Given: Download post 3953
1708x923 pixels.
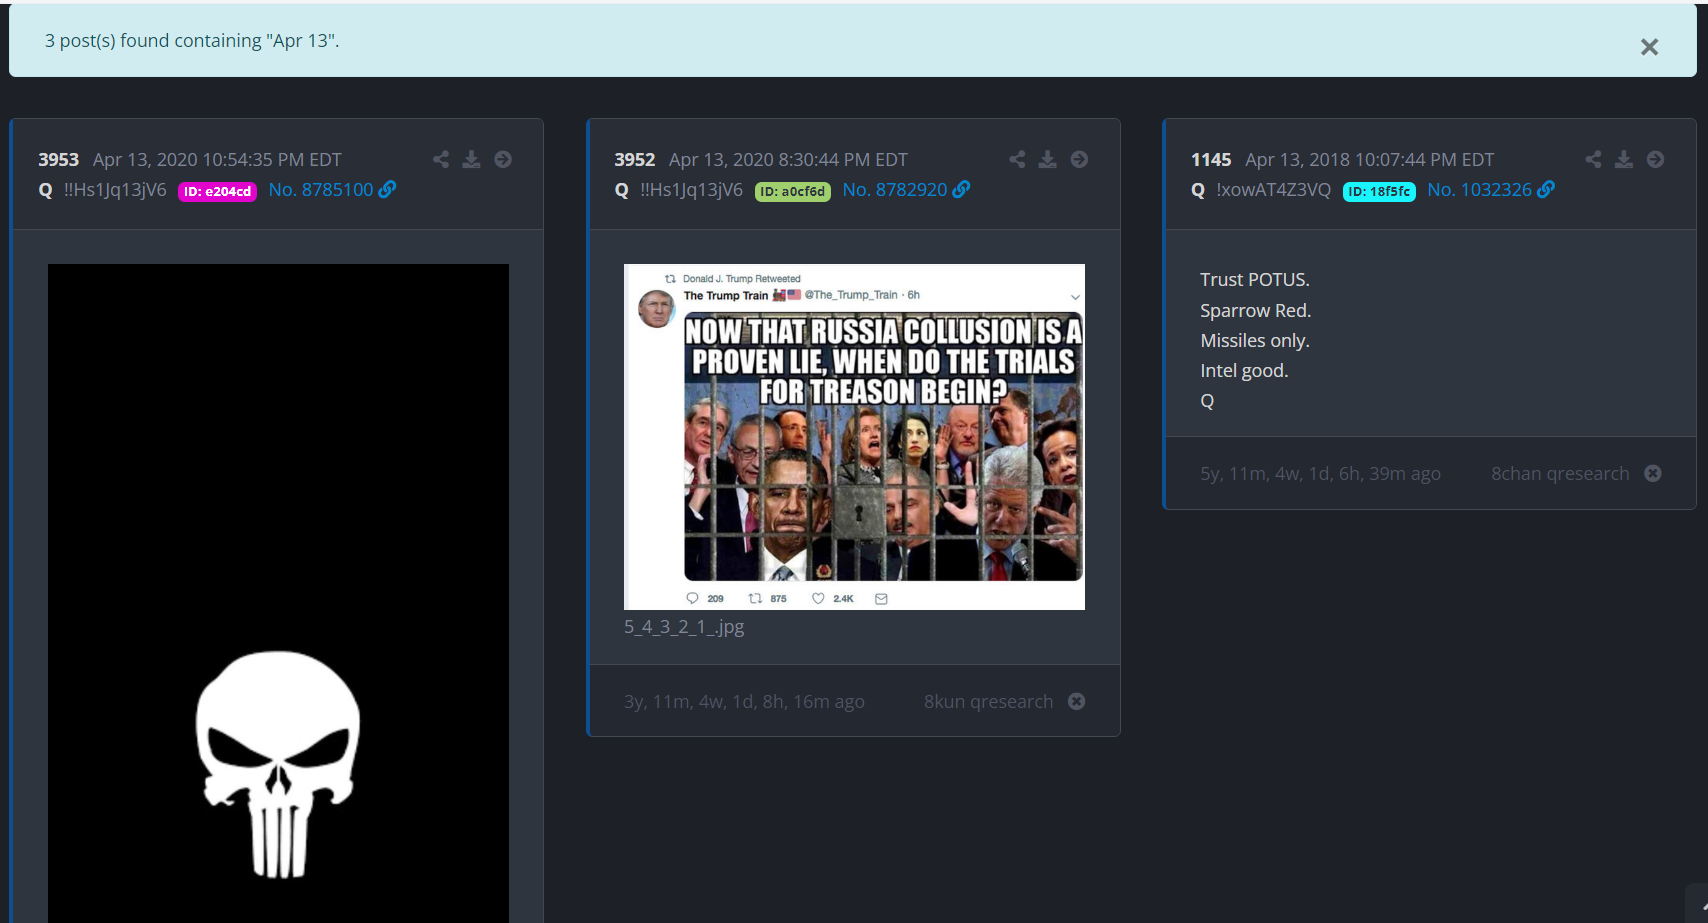Looking at the screenshot, I should pos(472,159).
